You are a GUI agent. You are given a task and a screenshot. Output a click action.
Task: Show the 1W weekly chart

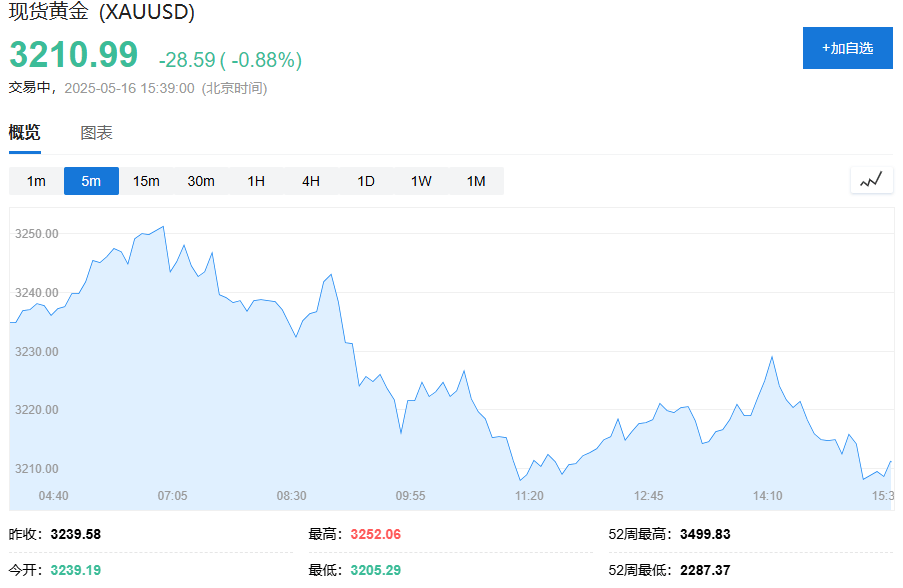coord(421,181)
